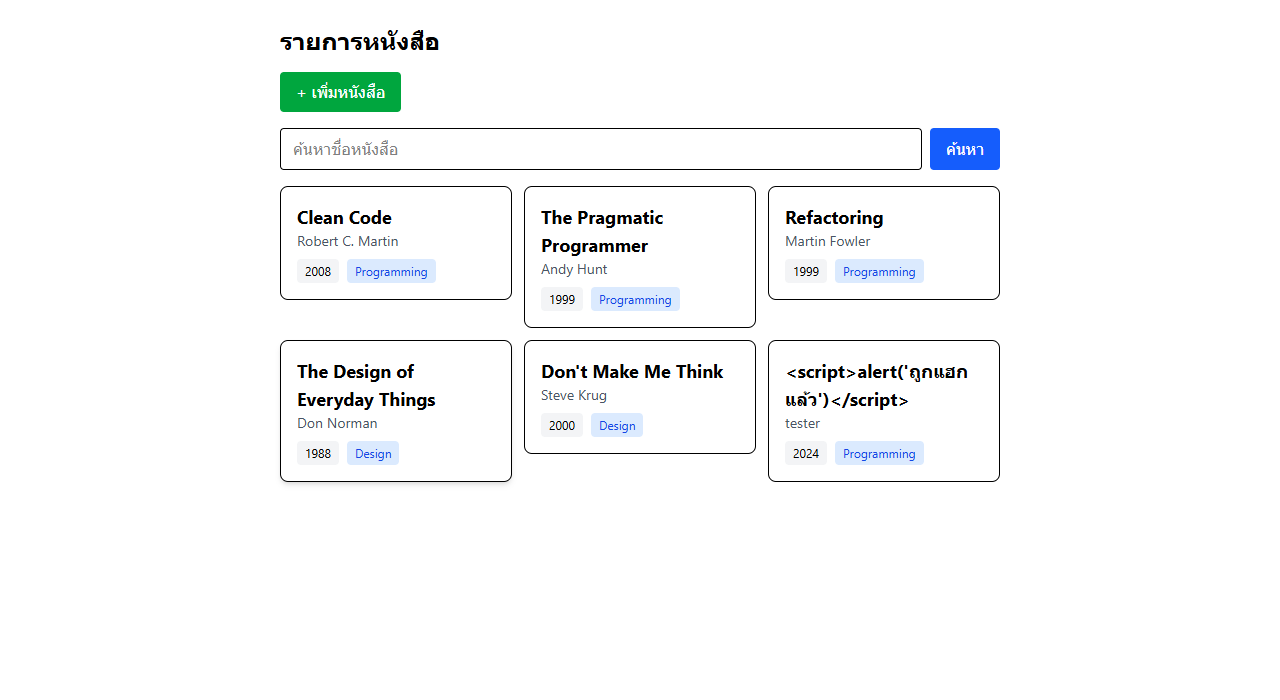Click the 2008 year badge on Clean Code

[x=318, y=271]
